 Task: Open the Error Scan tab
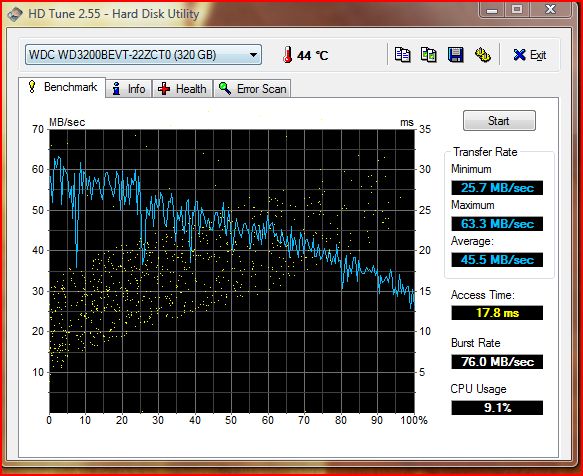(x=252, y=89)
